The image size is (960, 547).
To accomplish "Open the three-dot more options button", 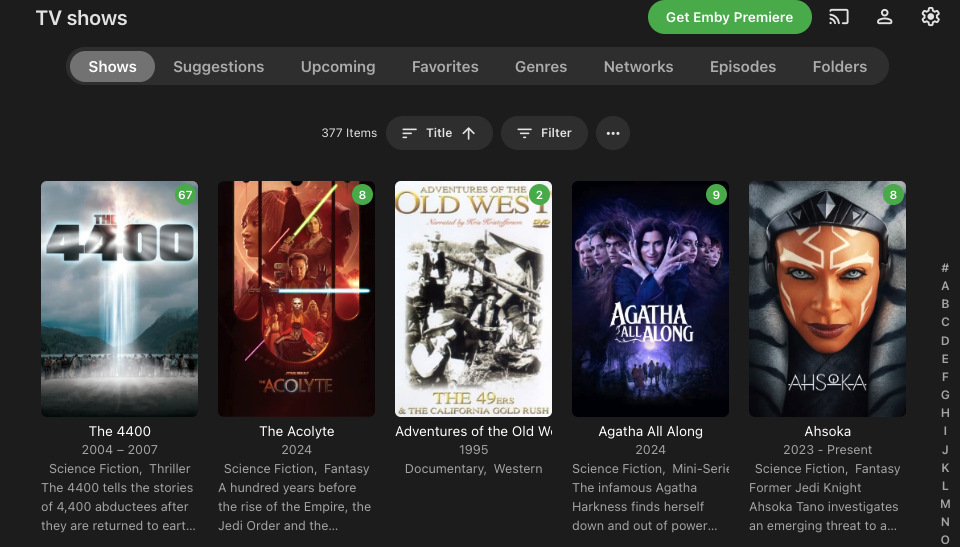I will pyautogui.click(x=613, y=133).
